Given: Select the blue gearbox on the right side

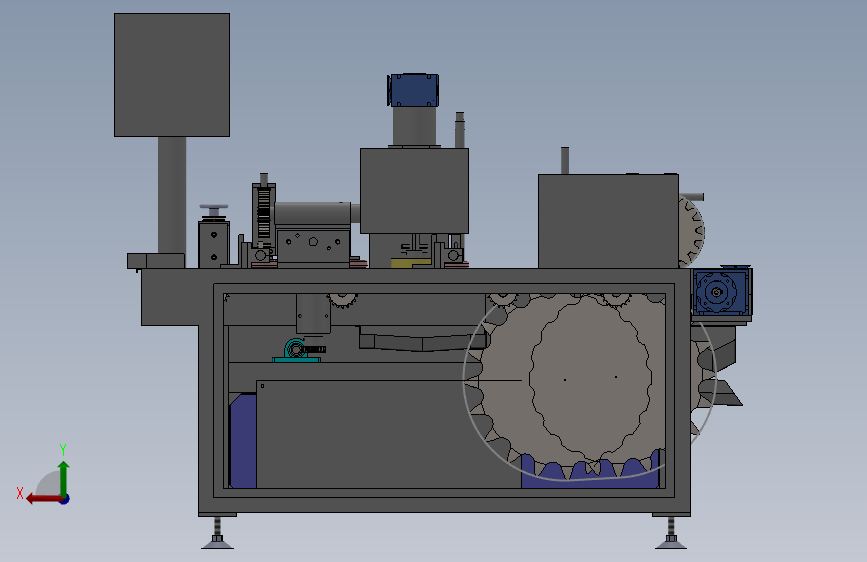Looking at the screenshot, I should pos(721,292).
